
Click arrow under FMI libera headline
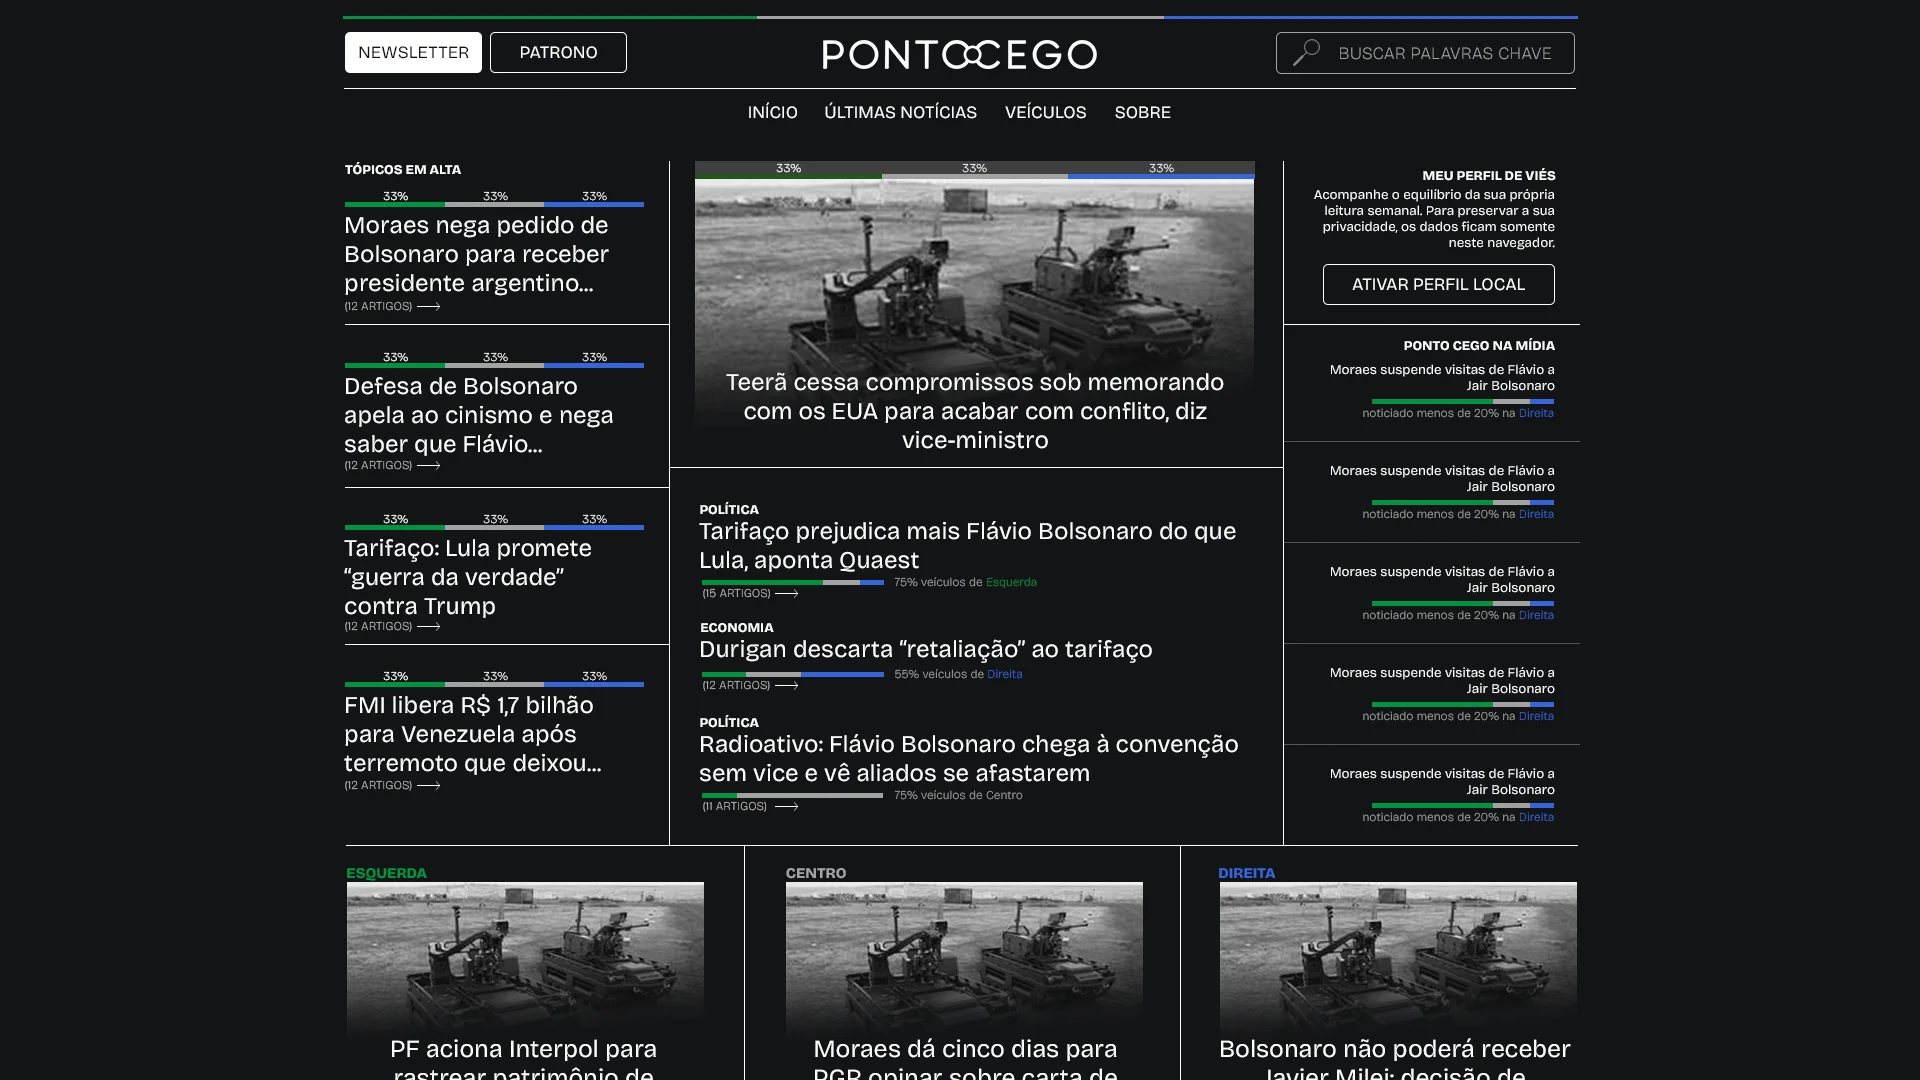[429, 786]
